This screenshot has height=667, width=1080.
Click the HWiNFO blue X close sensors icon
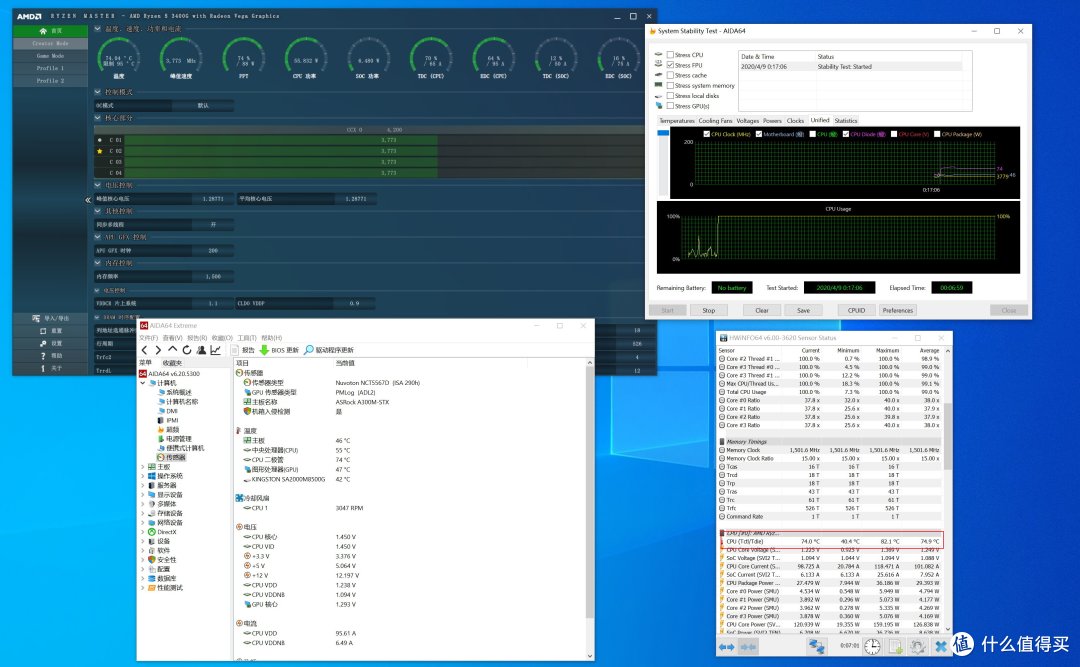pos(941,646)
